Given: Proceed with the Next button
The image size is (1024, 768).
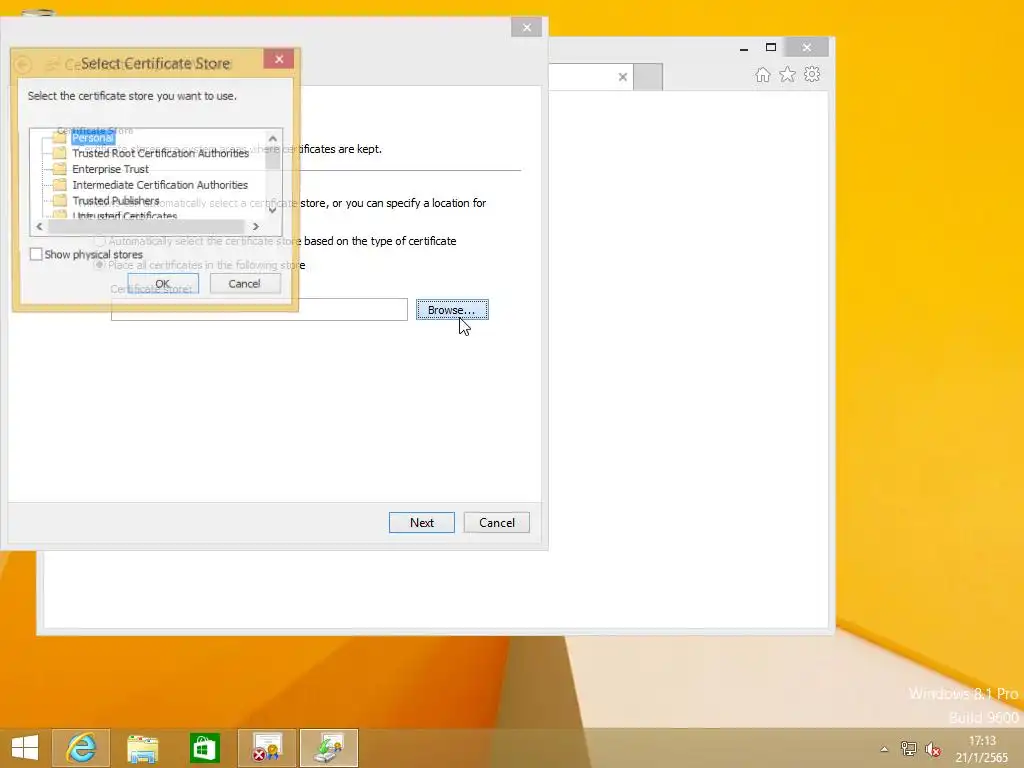Looking at the screenshot, I should [x=422, y=522].
